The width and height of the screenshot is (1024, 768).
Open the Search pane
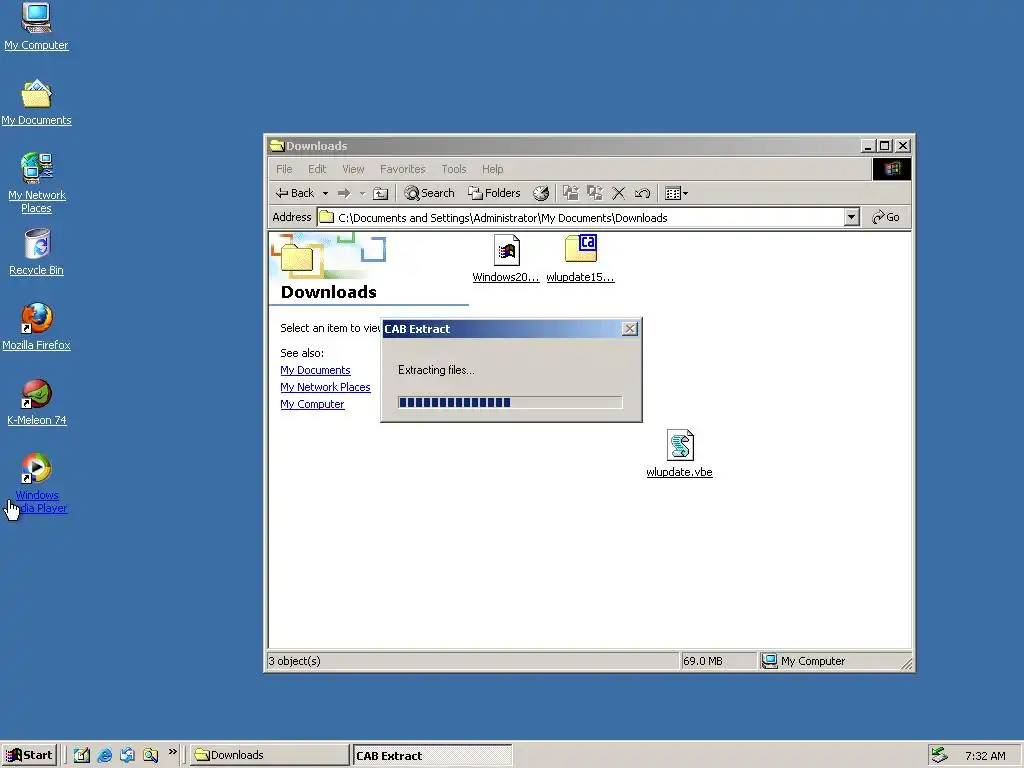point(430,193)
